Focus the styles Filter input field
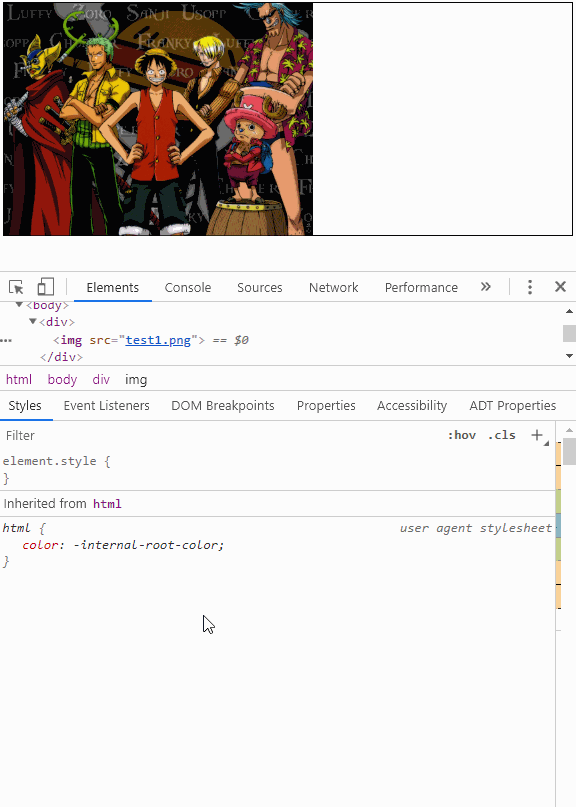The image size is (576, 807). tap(221, 435)
